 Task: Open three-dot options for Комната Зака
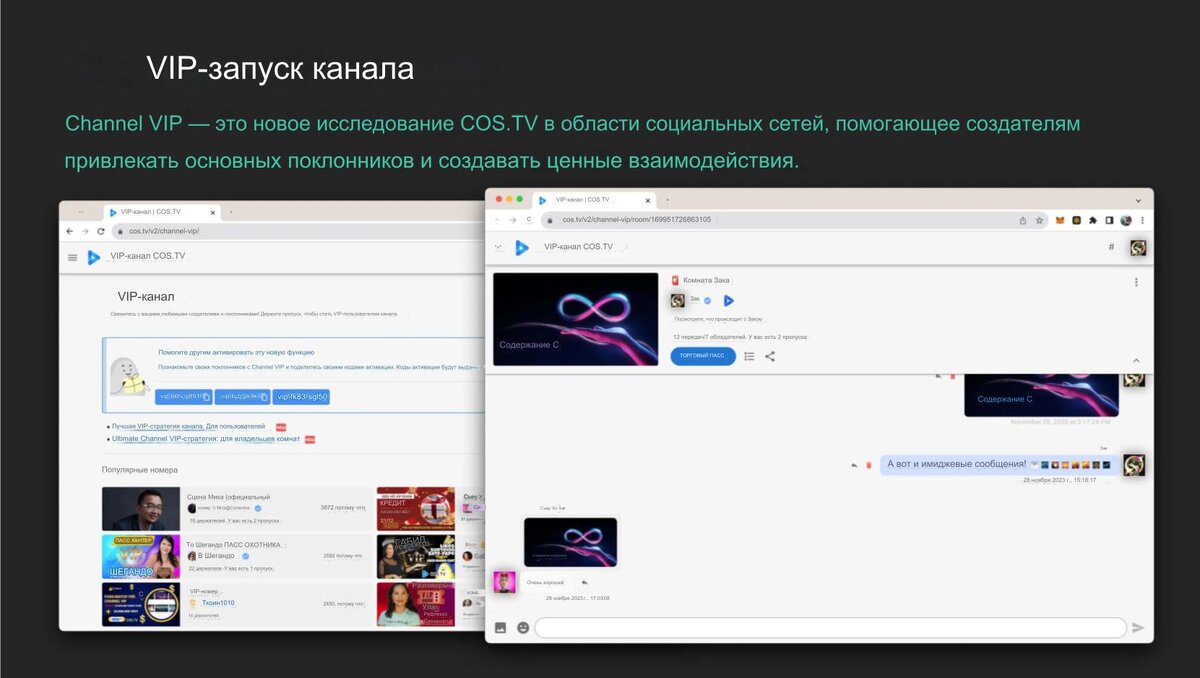pos(1136,282)
